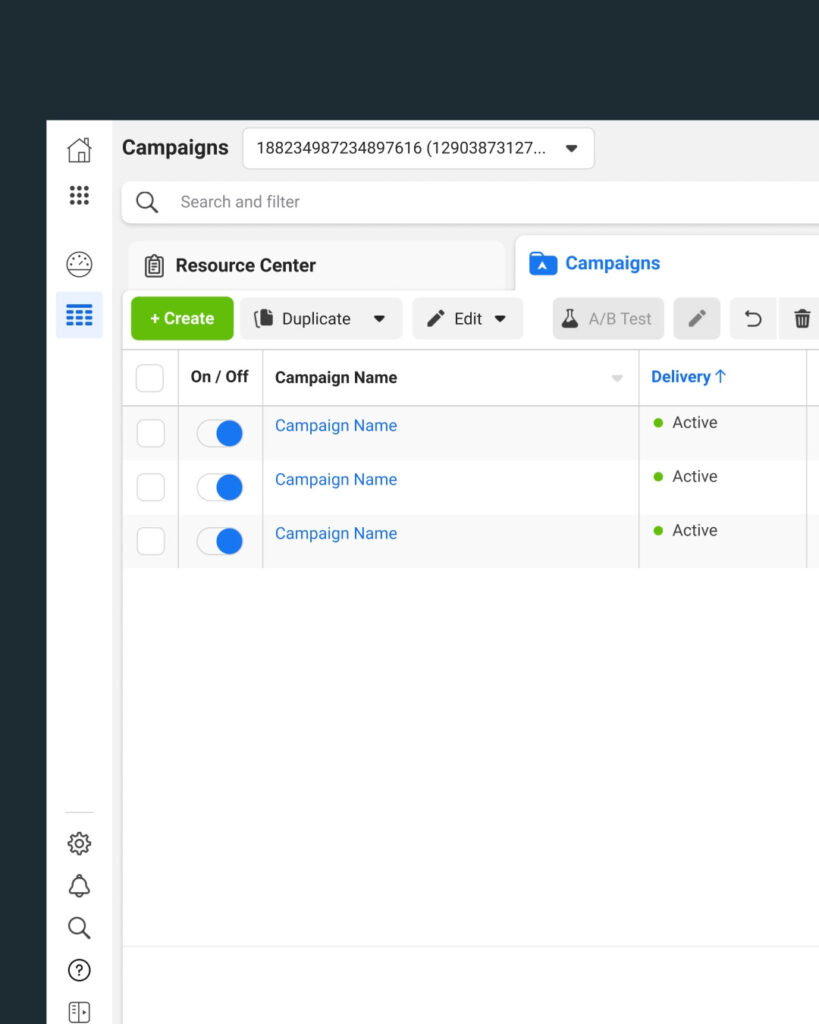Open Edit dropdown arrow
The height and width of the screenshot is (1024, 819).
[500, 319]
